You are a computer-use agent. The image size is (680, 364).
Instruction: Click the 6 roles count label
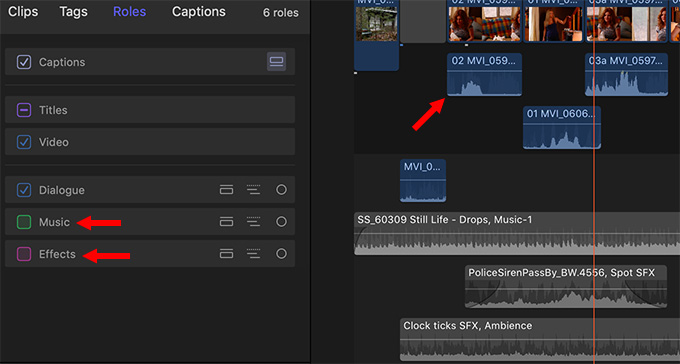click(281, 13)
